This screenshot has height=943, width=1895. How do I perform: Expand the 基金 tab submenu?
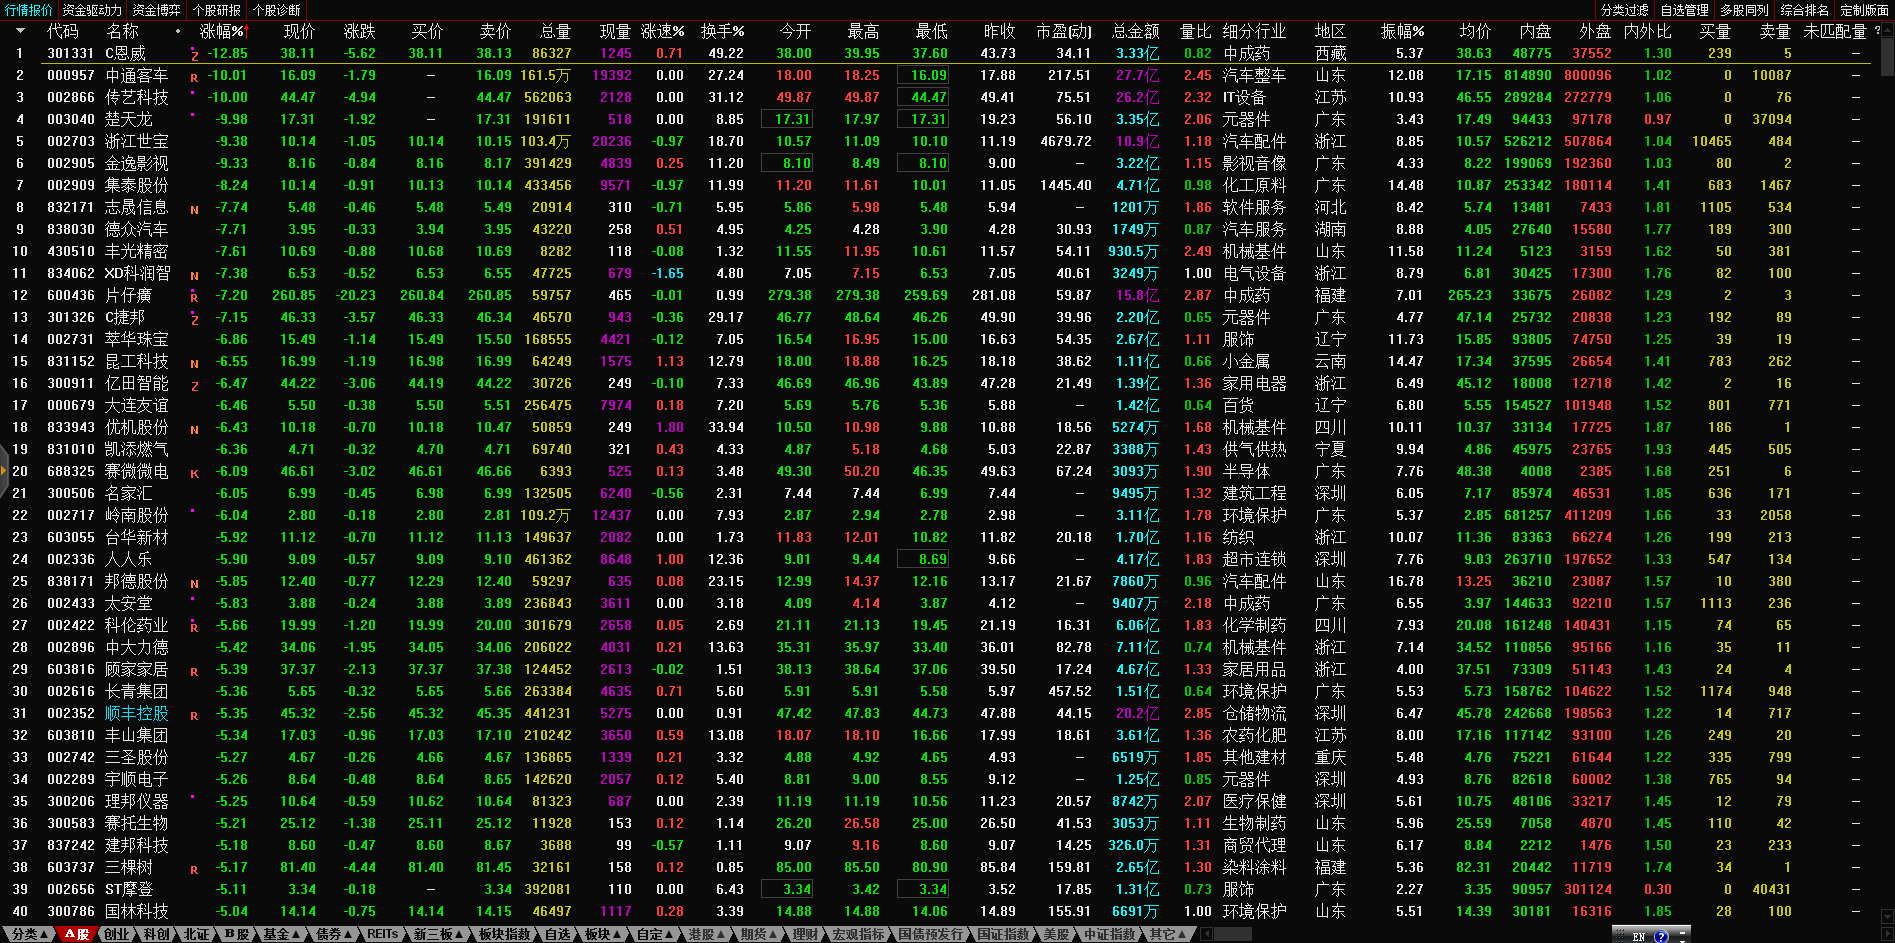282,934
